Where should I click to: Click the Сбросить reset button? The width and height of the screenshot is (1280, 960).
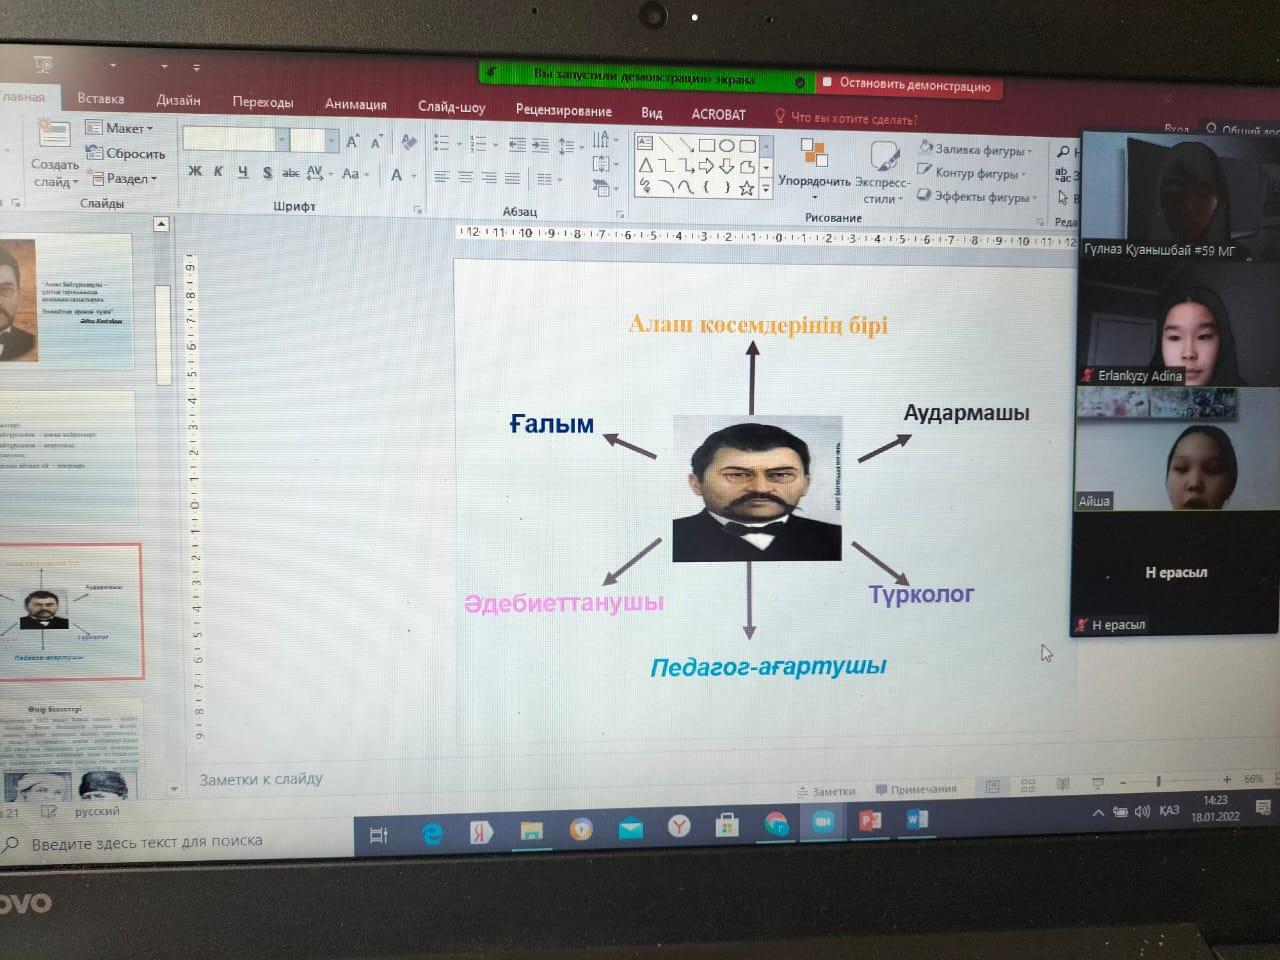(127, 153)
